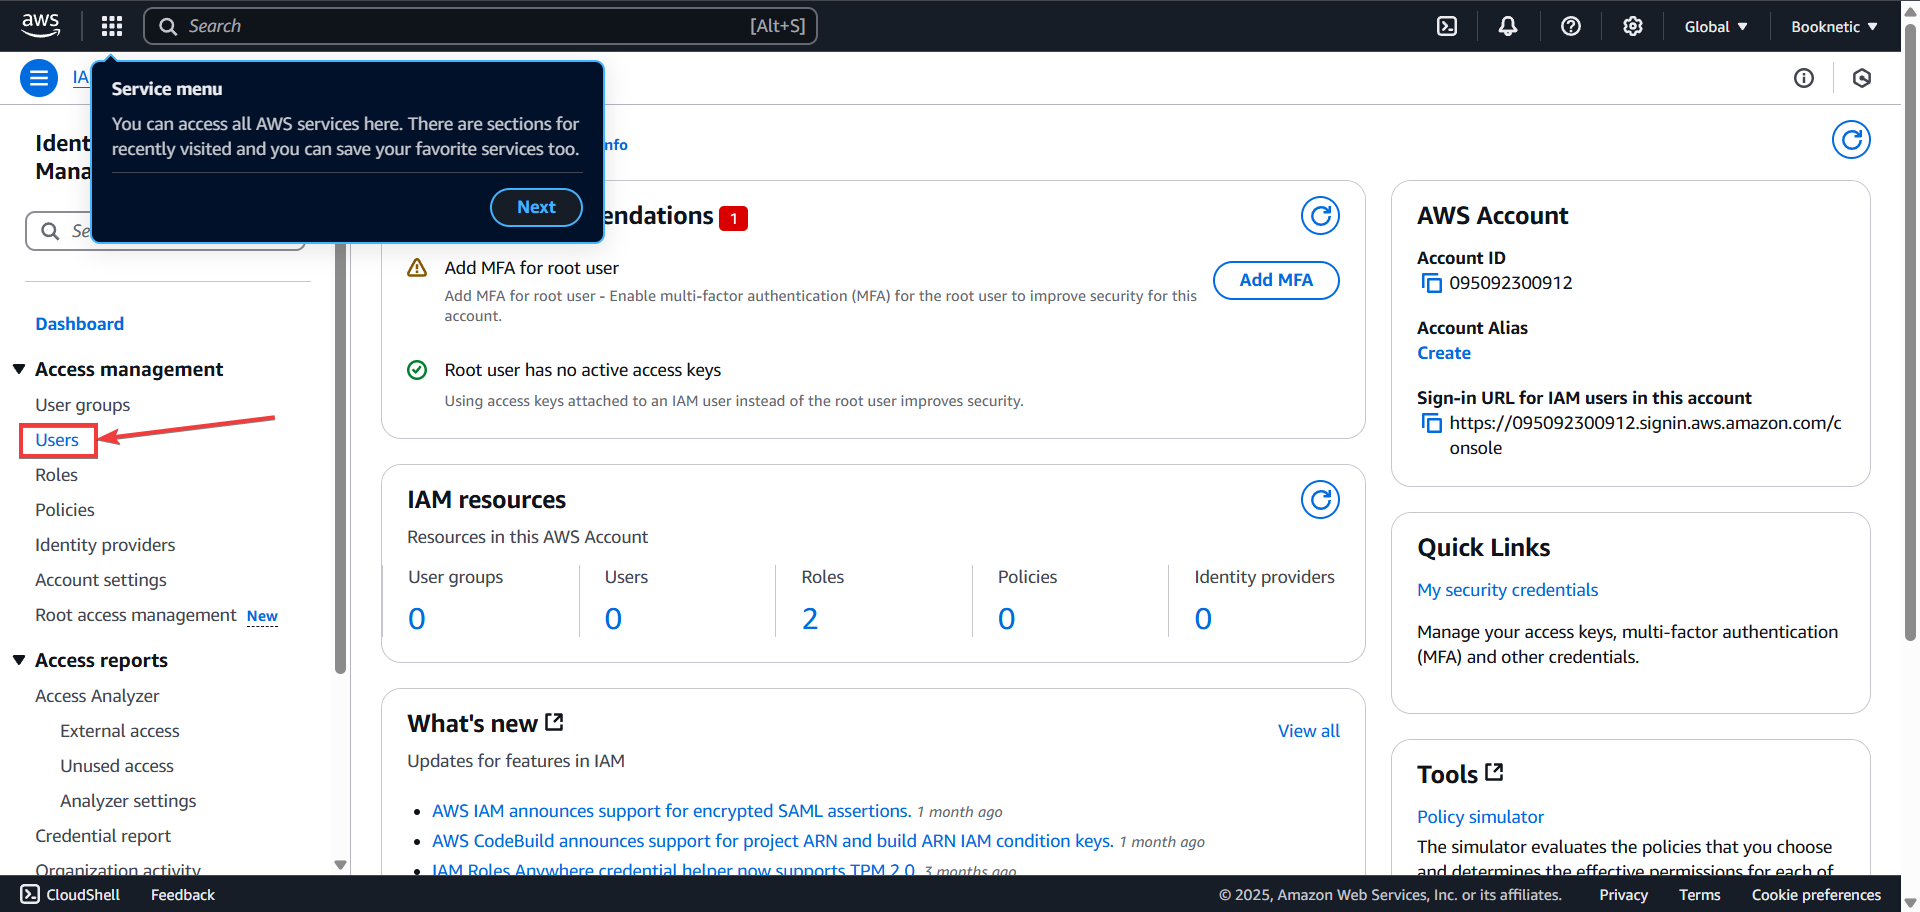1920x912 pixels.
Task: Click Feedback in the footer
Action: point(183,895)
